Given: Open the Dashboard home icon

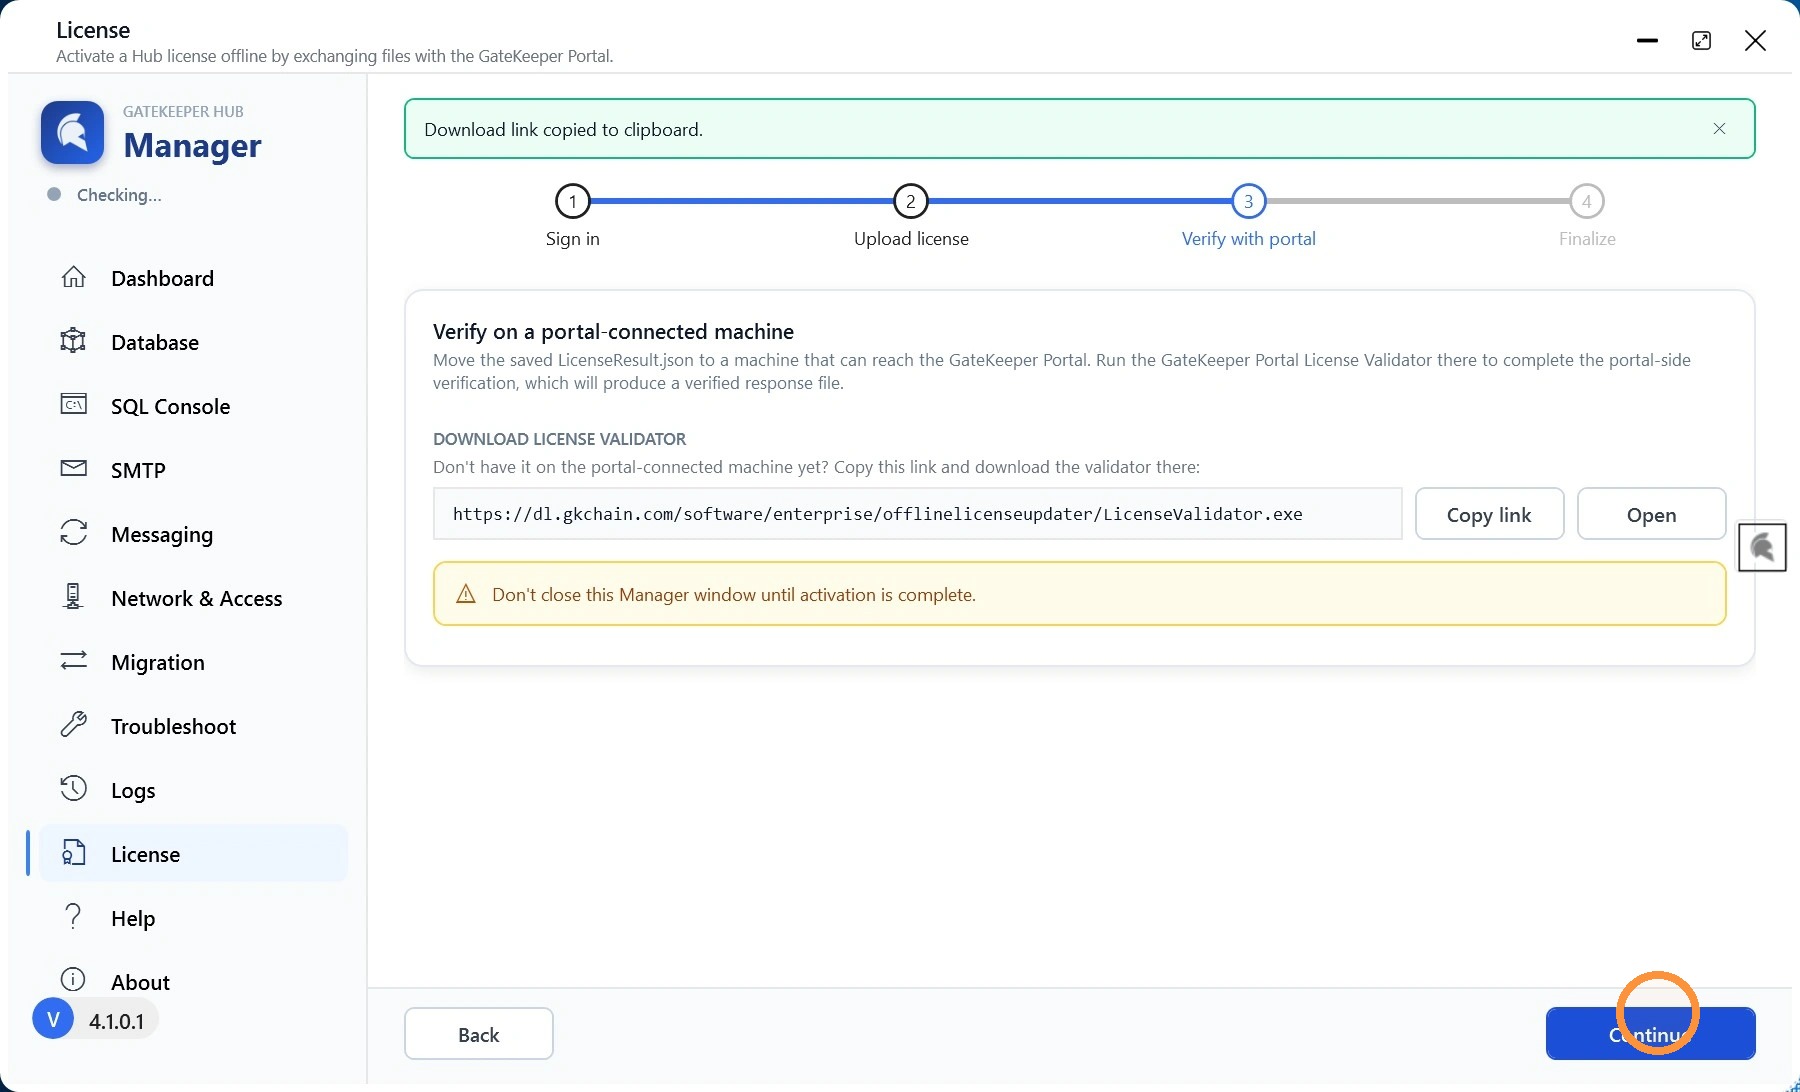Looking at the screenshot, I should pos(74,277).
